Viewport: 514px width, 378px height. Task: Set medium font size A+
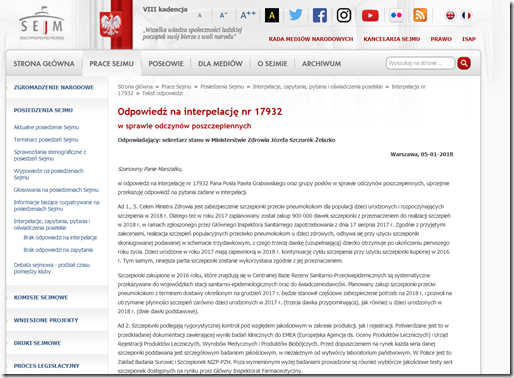click(223, 15)
